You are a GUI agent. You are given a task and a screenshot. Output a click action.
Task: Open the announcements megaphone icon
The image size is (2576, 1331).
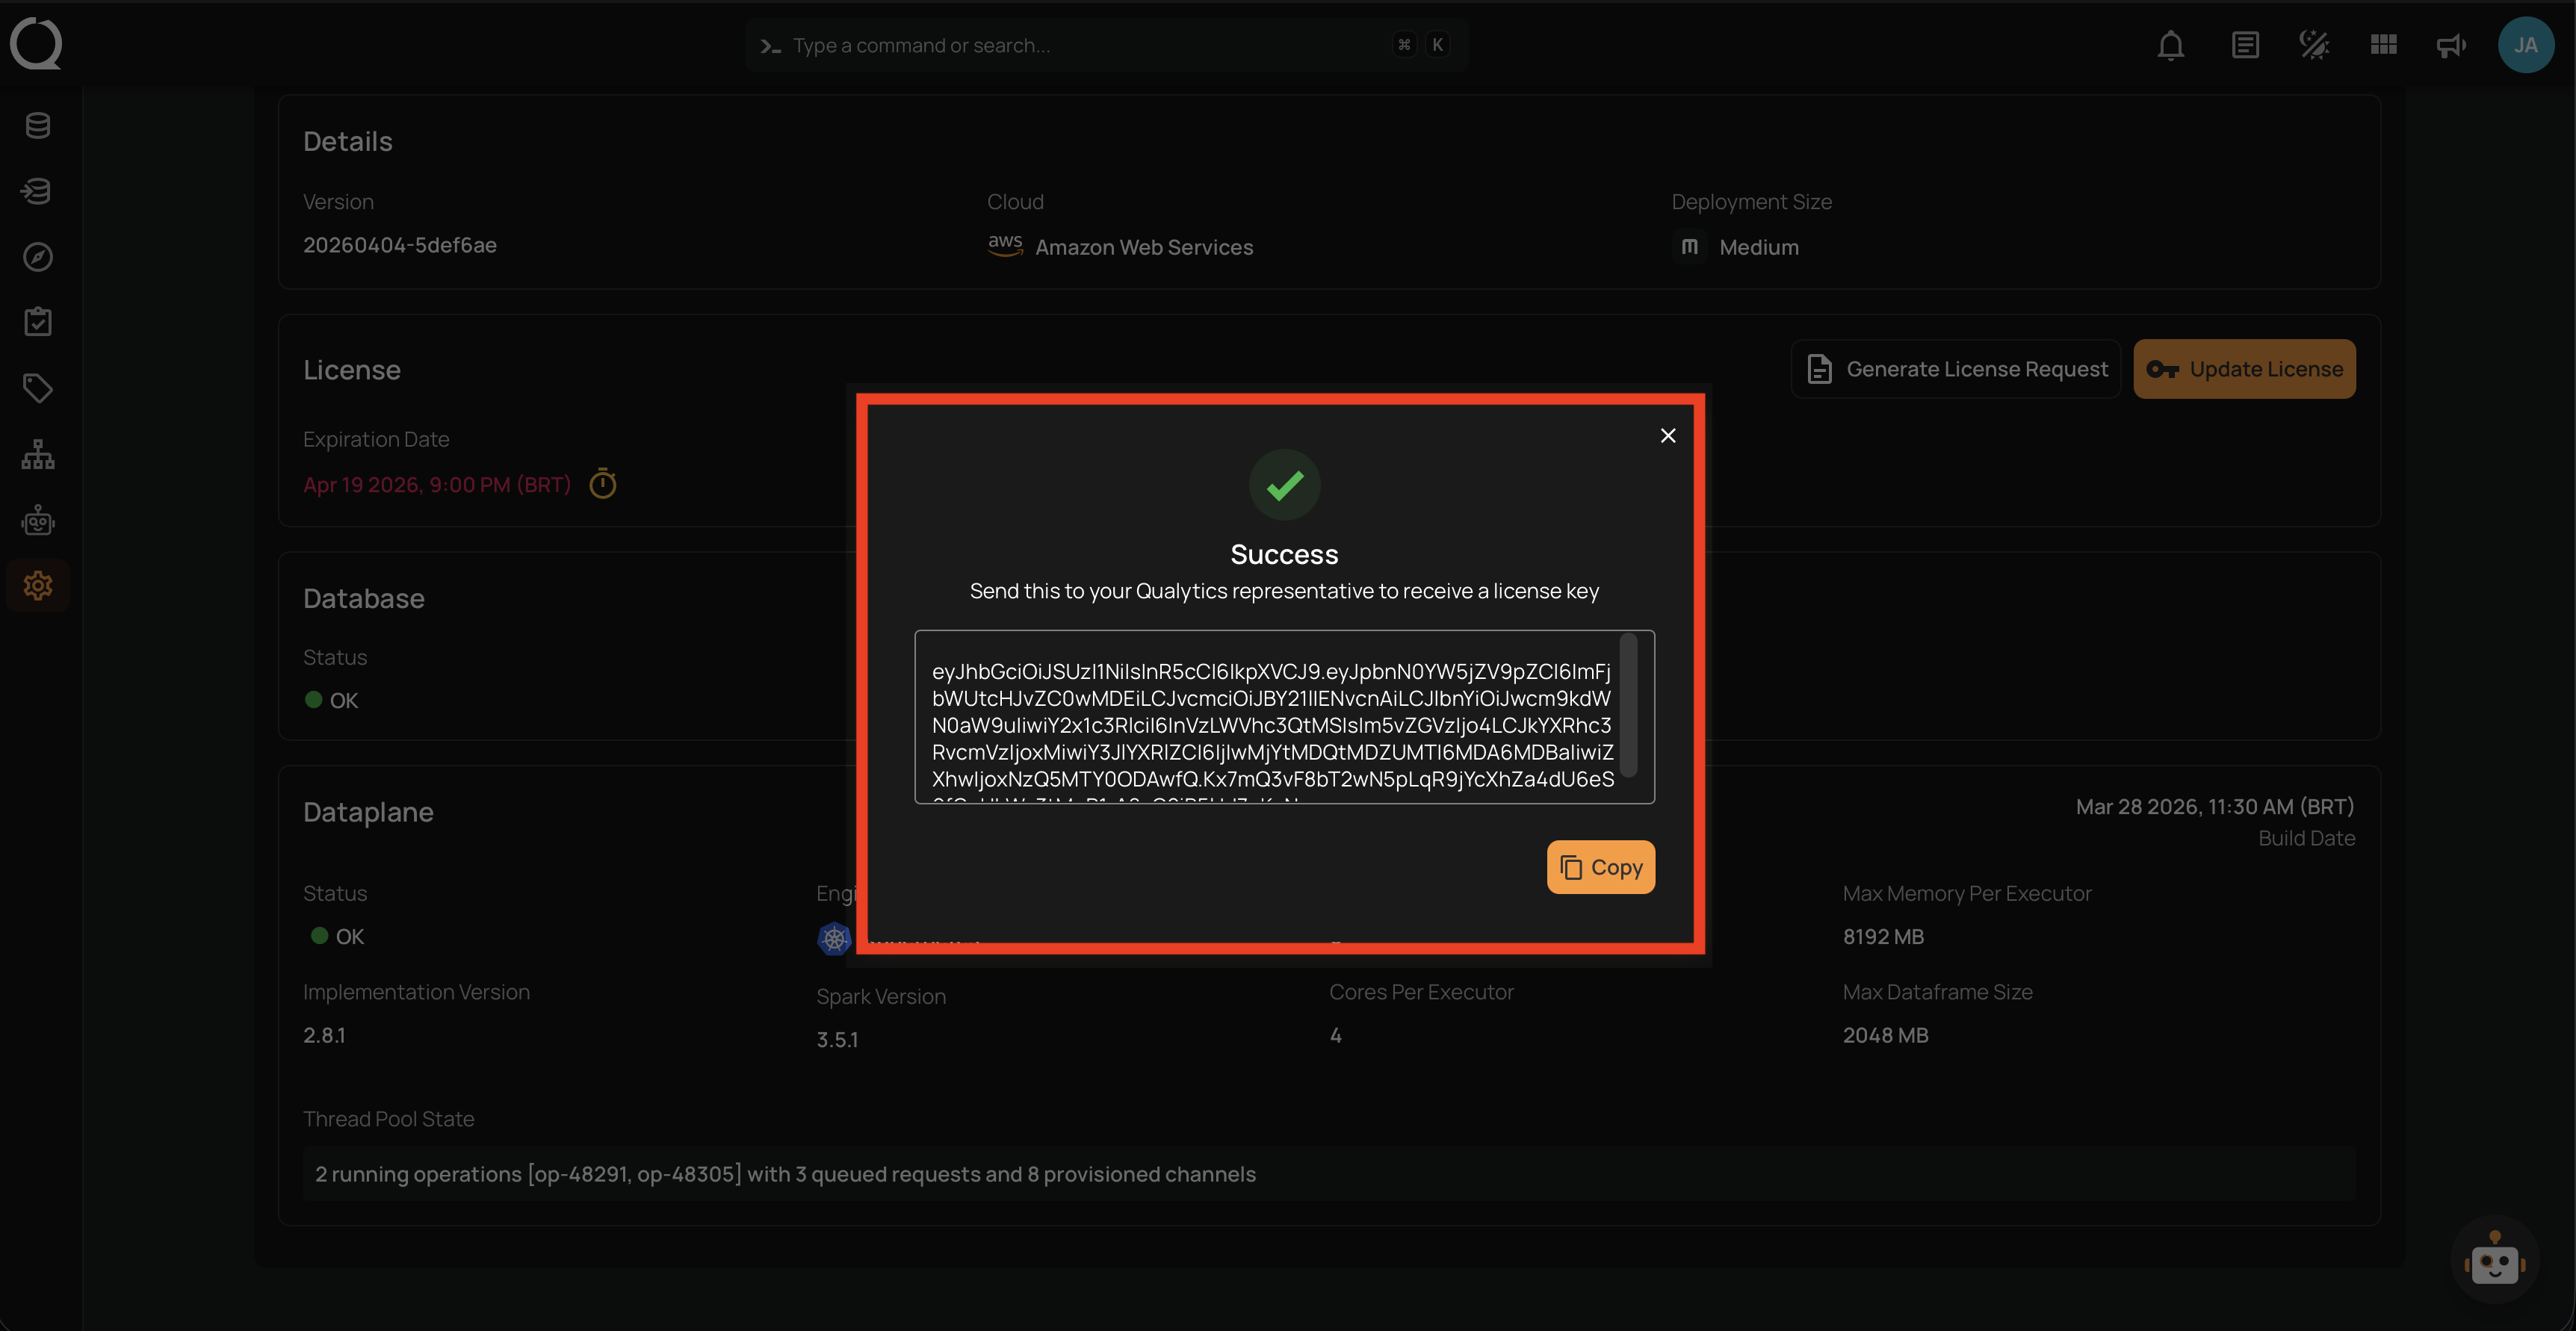2451,45
